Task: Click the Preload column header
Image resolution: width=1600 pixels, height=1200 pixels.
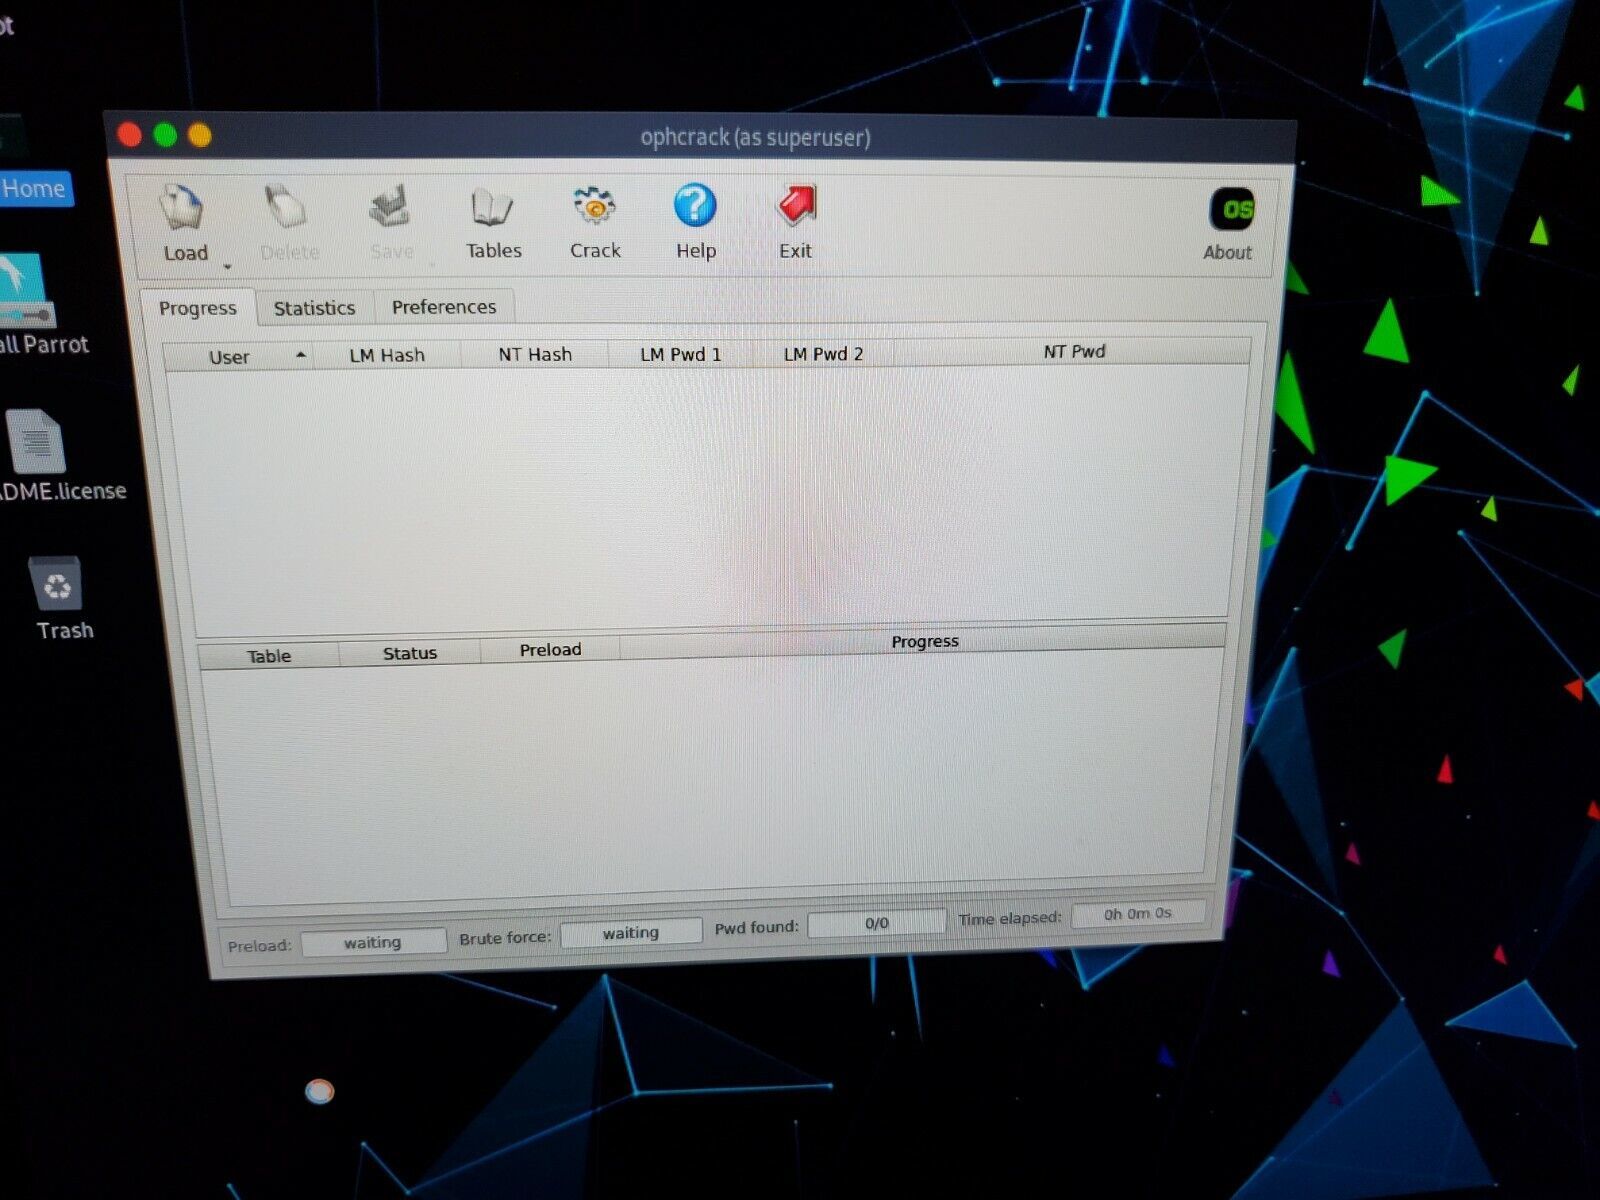Action: 550,650
